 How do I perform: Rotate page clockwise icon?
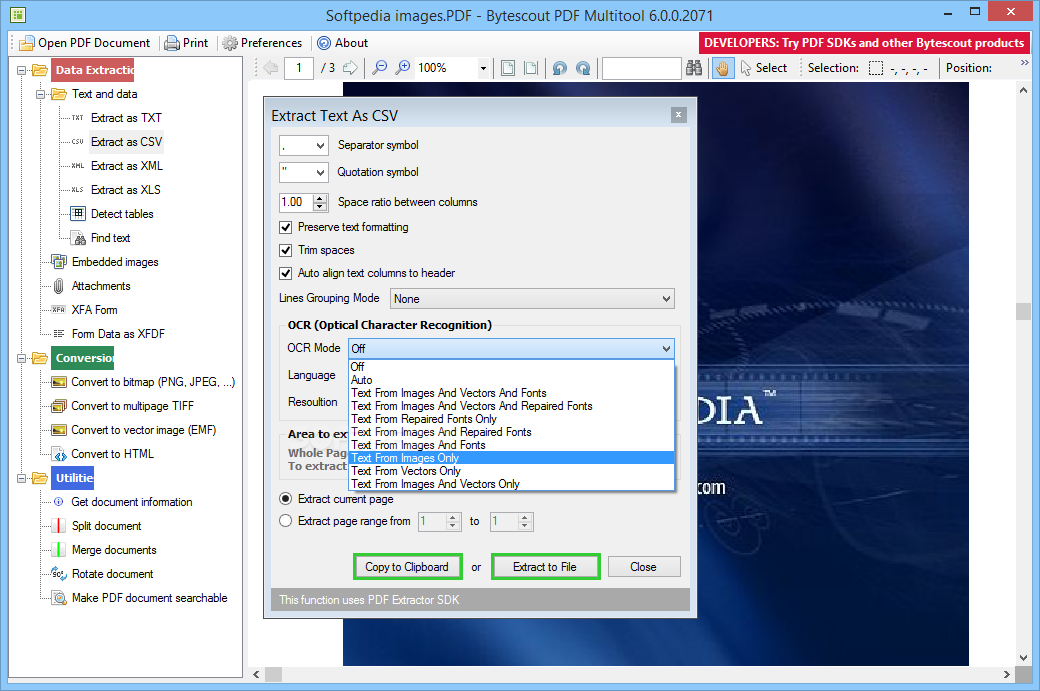[583, 68]
